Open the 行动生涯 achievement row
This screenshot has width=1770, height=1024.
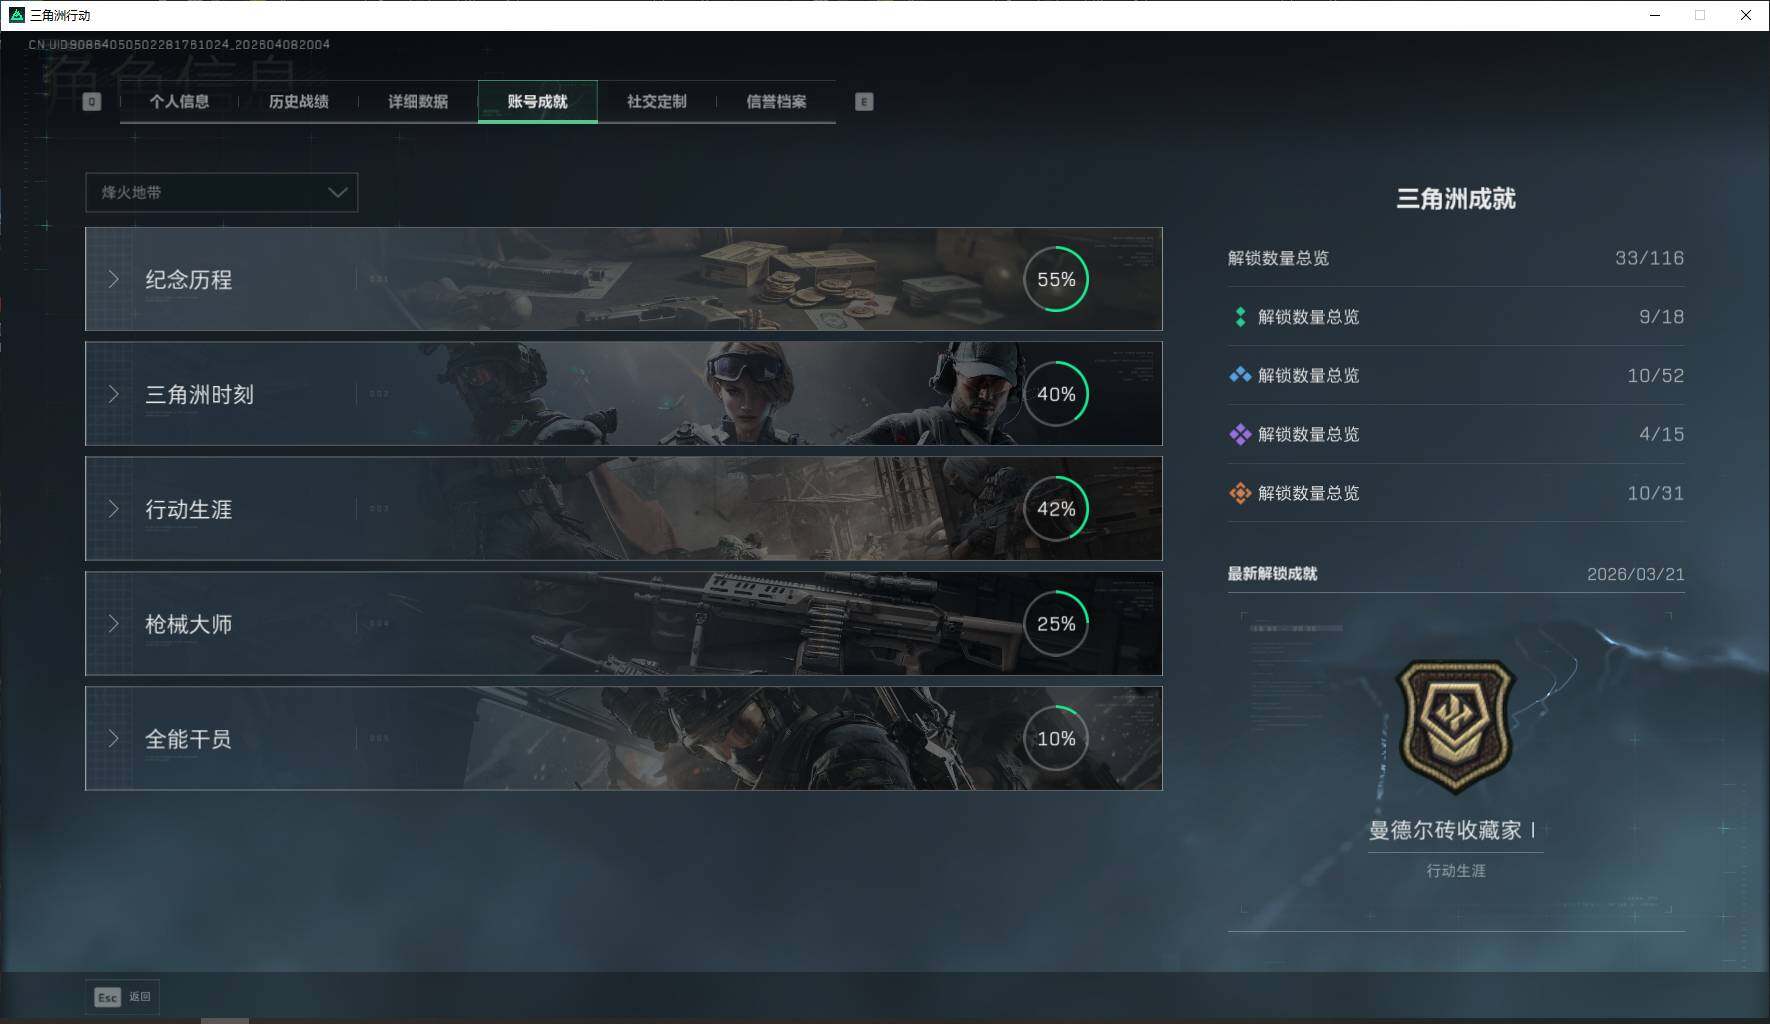(624, 509)
